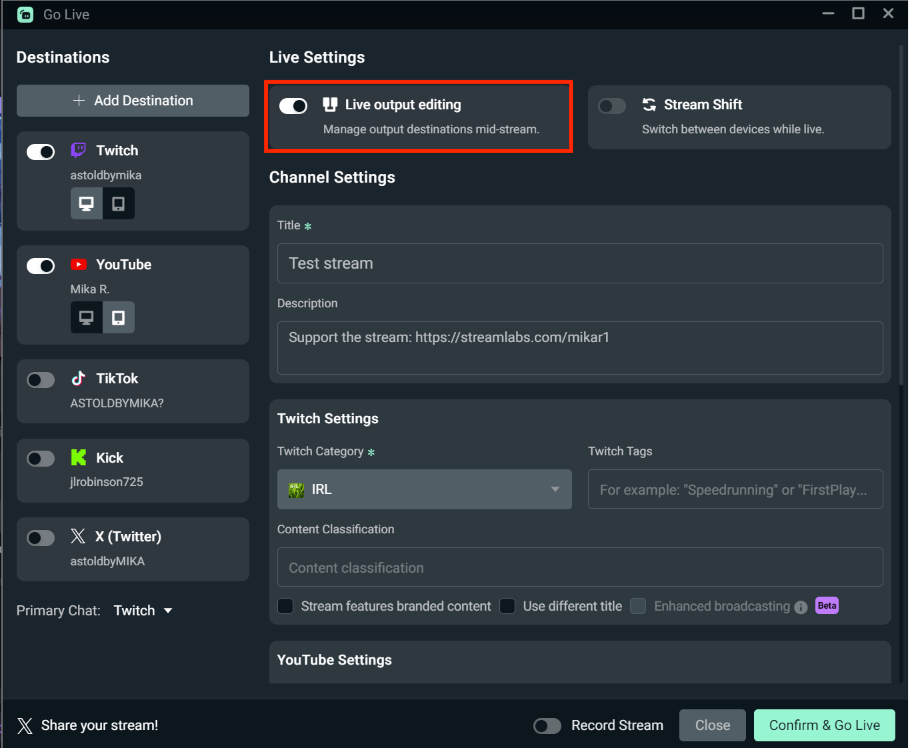Click the Twitch Settings heading
The width and height of the screenshot is (909, 748).
(328, 419)
